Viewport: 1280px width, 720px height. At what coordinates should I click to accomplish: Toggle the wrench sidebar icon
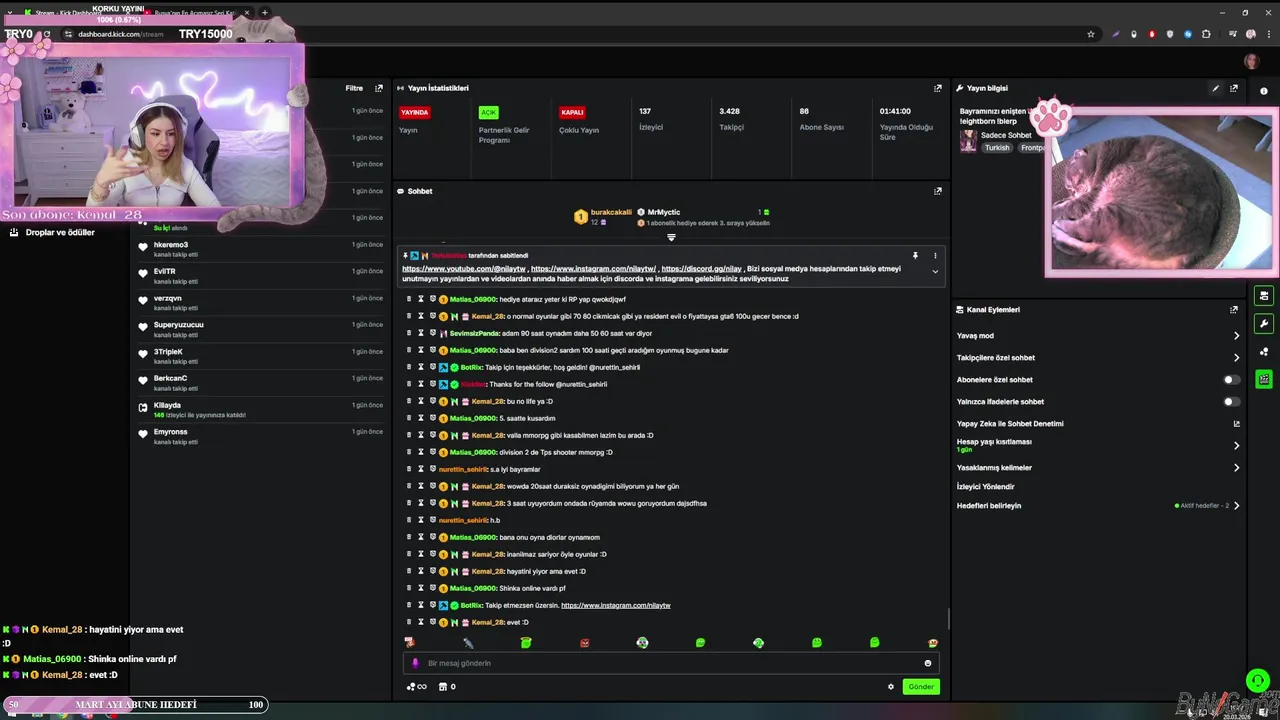tap(1264, 324)
